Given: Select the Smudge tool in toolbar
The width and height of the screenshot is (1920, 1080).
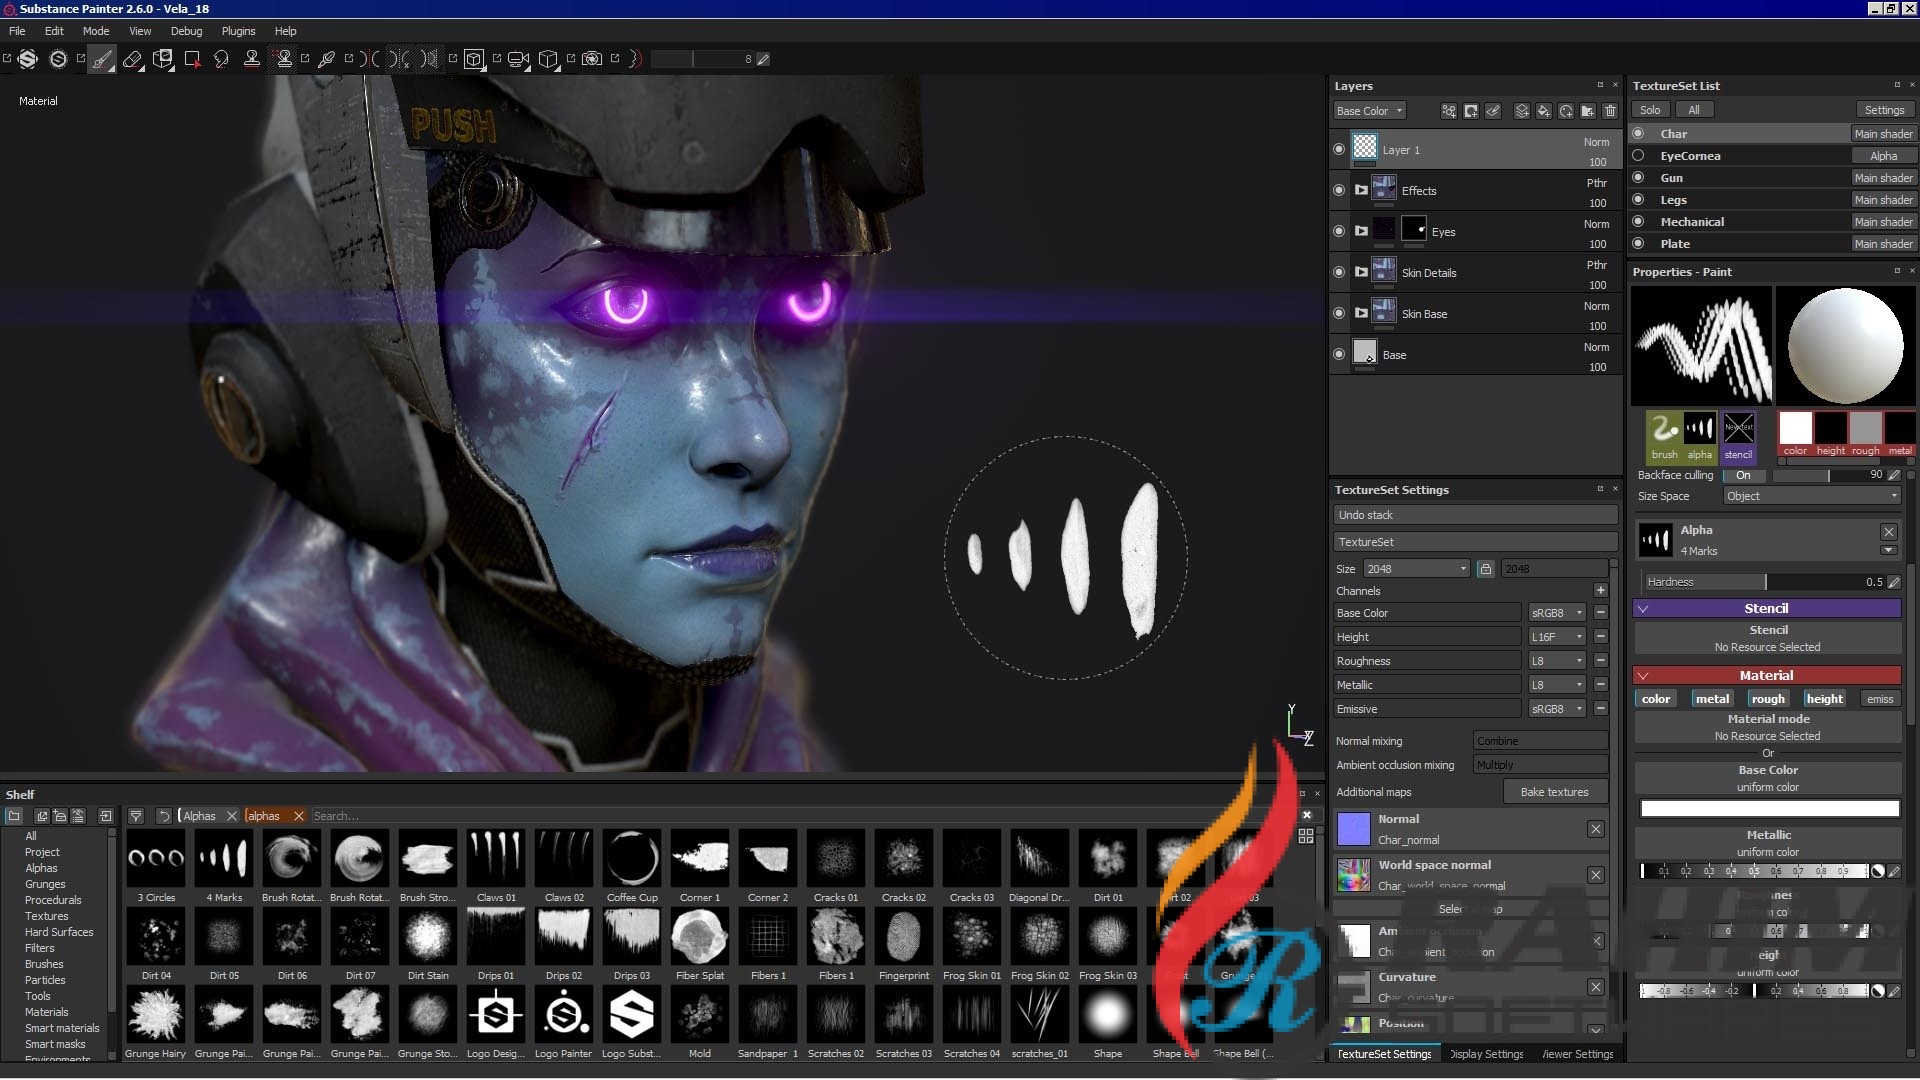Looking at the screenshot, I should 221,59.
